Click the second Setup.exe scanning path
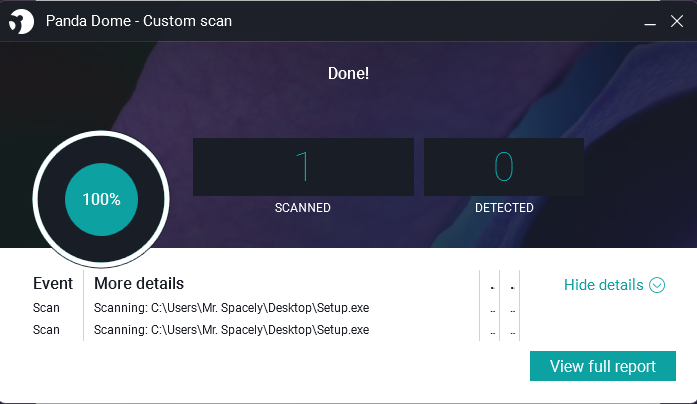The image size is (697, 404). click(x=231, y=330)
